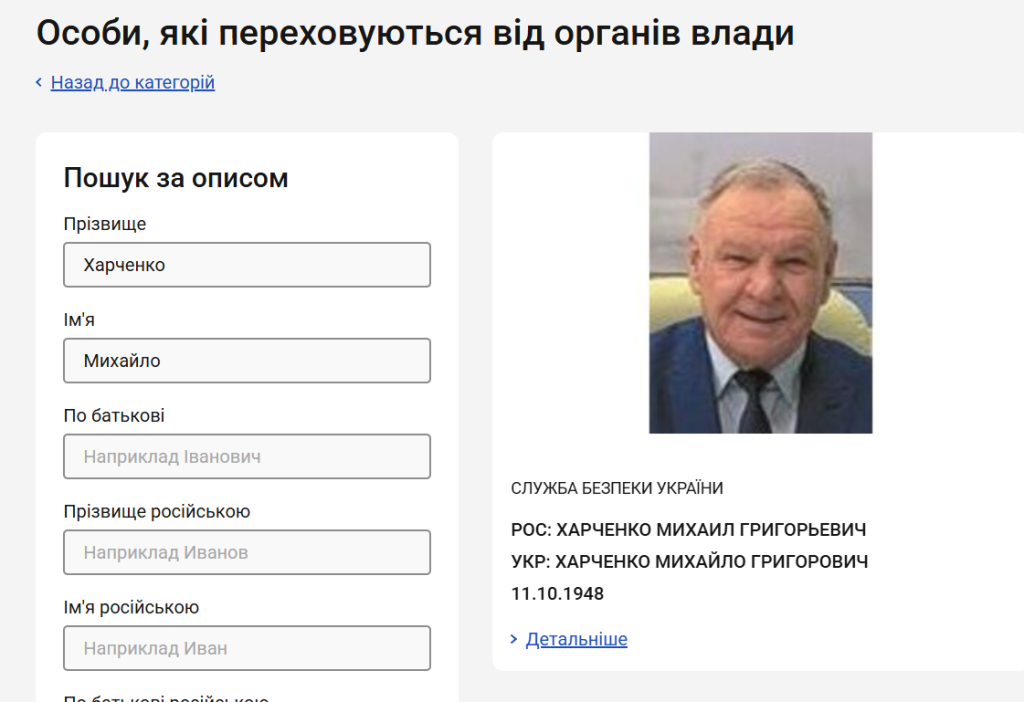Screen dimensions: 1024x702
Task: Click the По батькові field label
Action: [114, 416]
